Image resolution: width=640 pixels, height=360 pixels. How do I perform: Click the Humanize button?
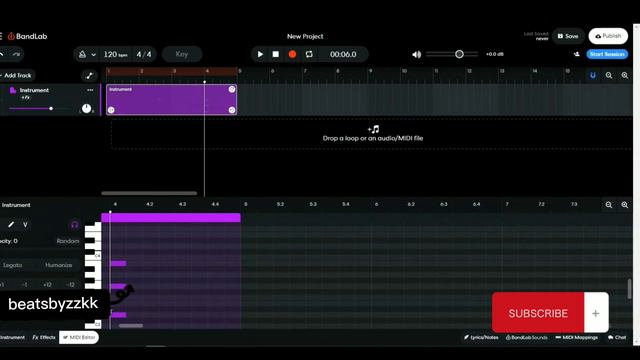point(59,265)
